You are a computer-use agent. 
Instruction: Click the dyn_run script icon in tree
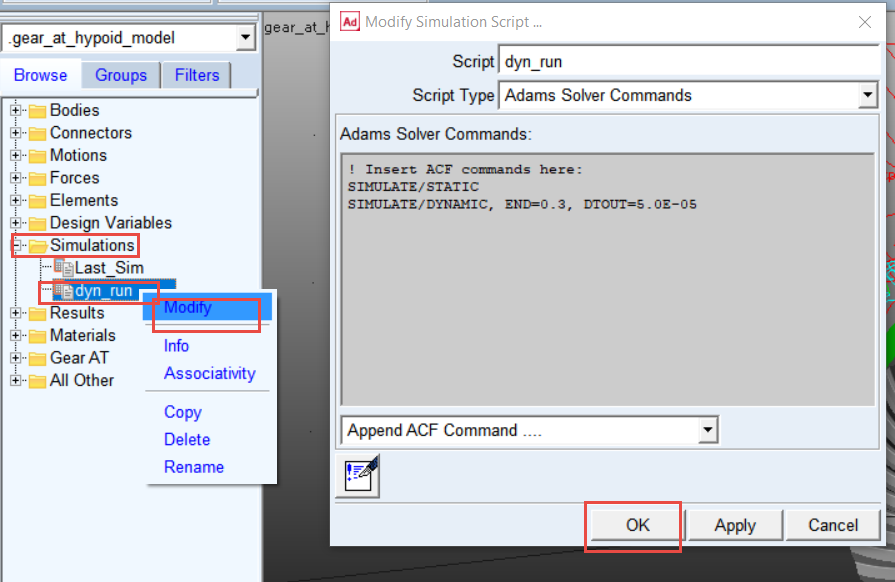point(63,290)
